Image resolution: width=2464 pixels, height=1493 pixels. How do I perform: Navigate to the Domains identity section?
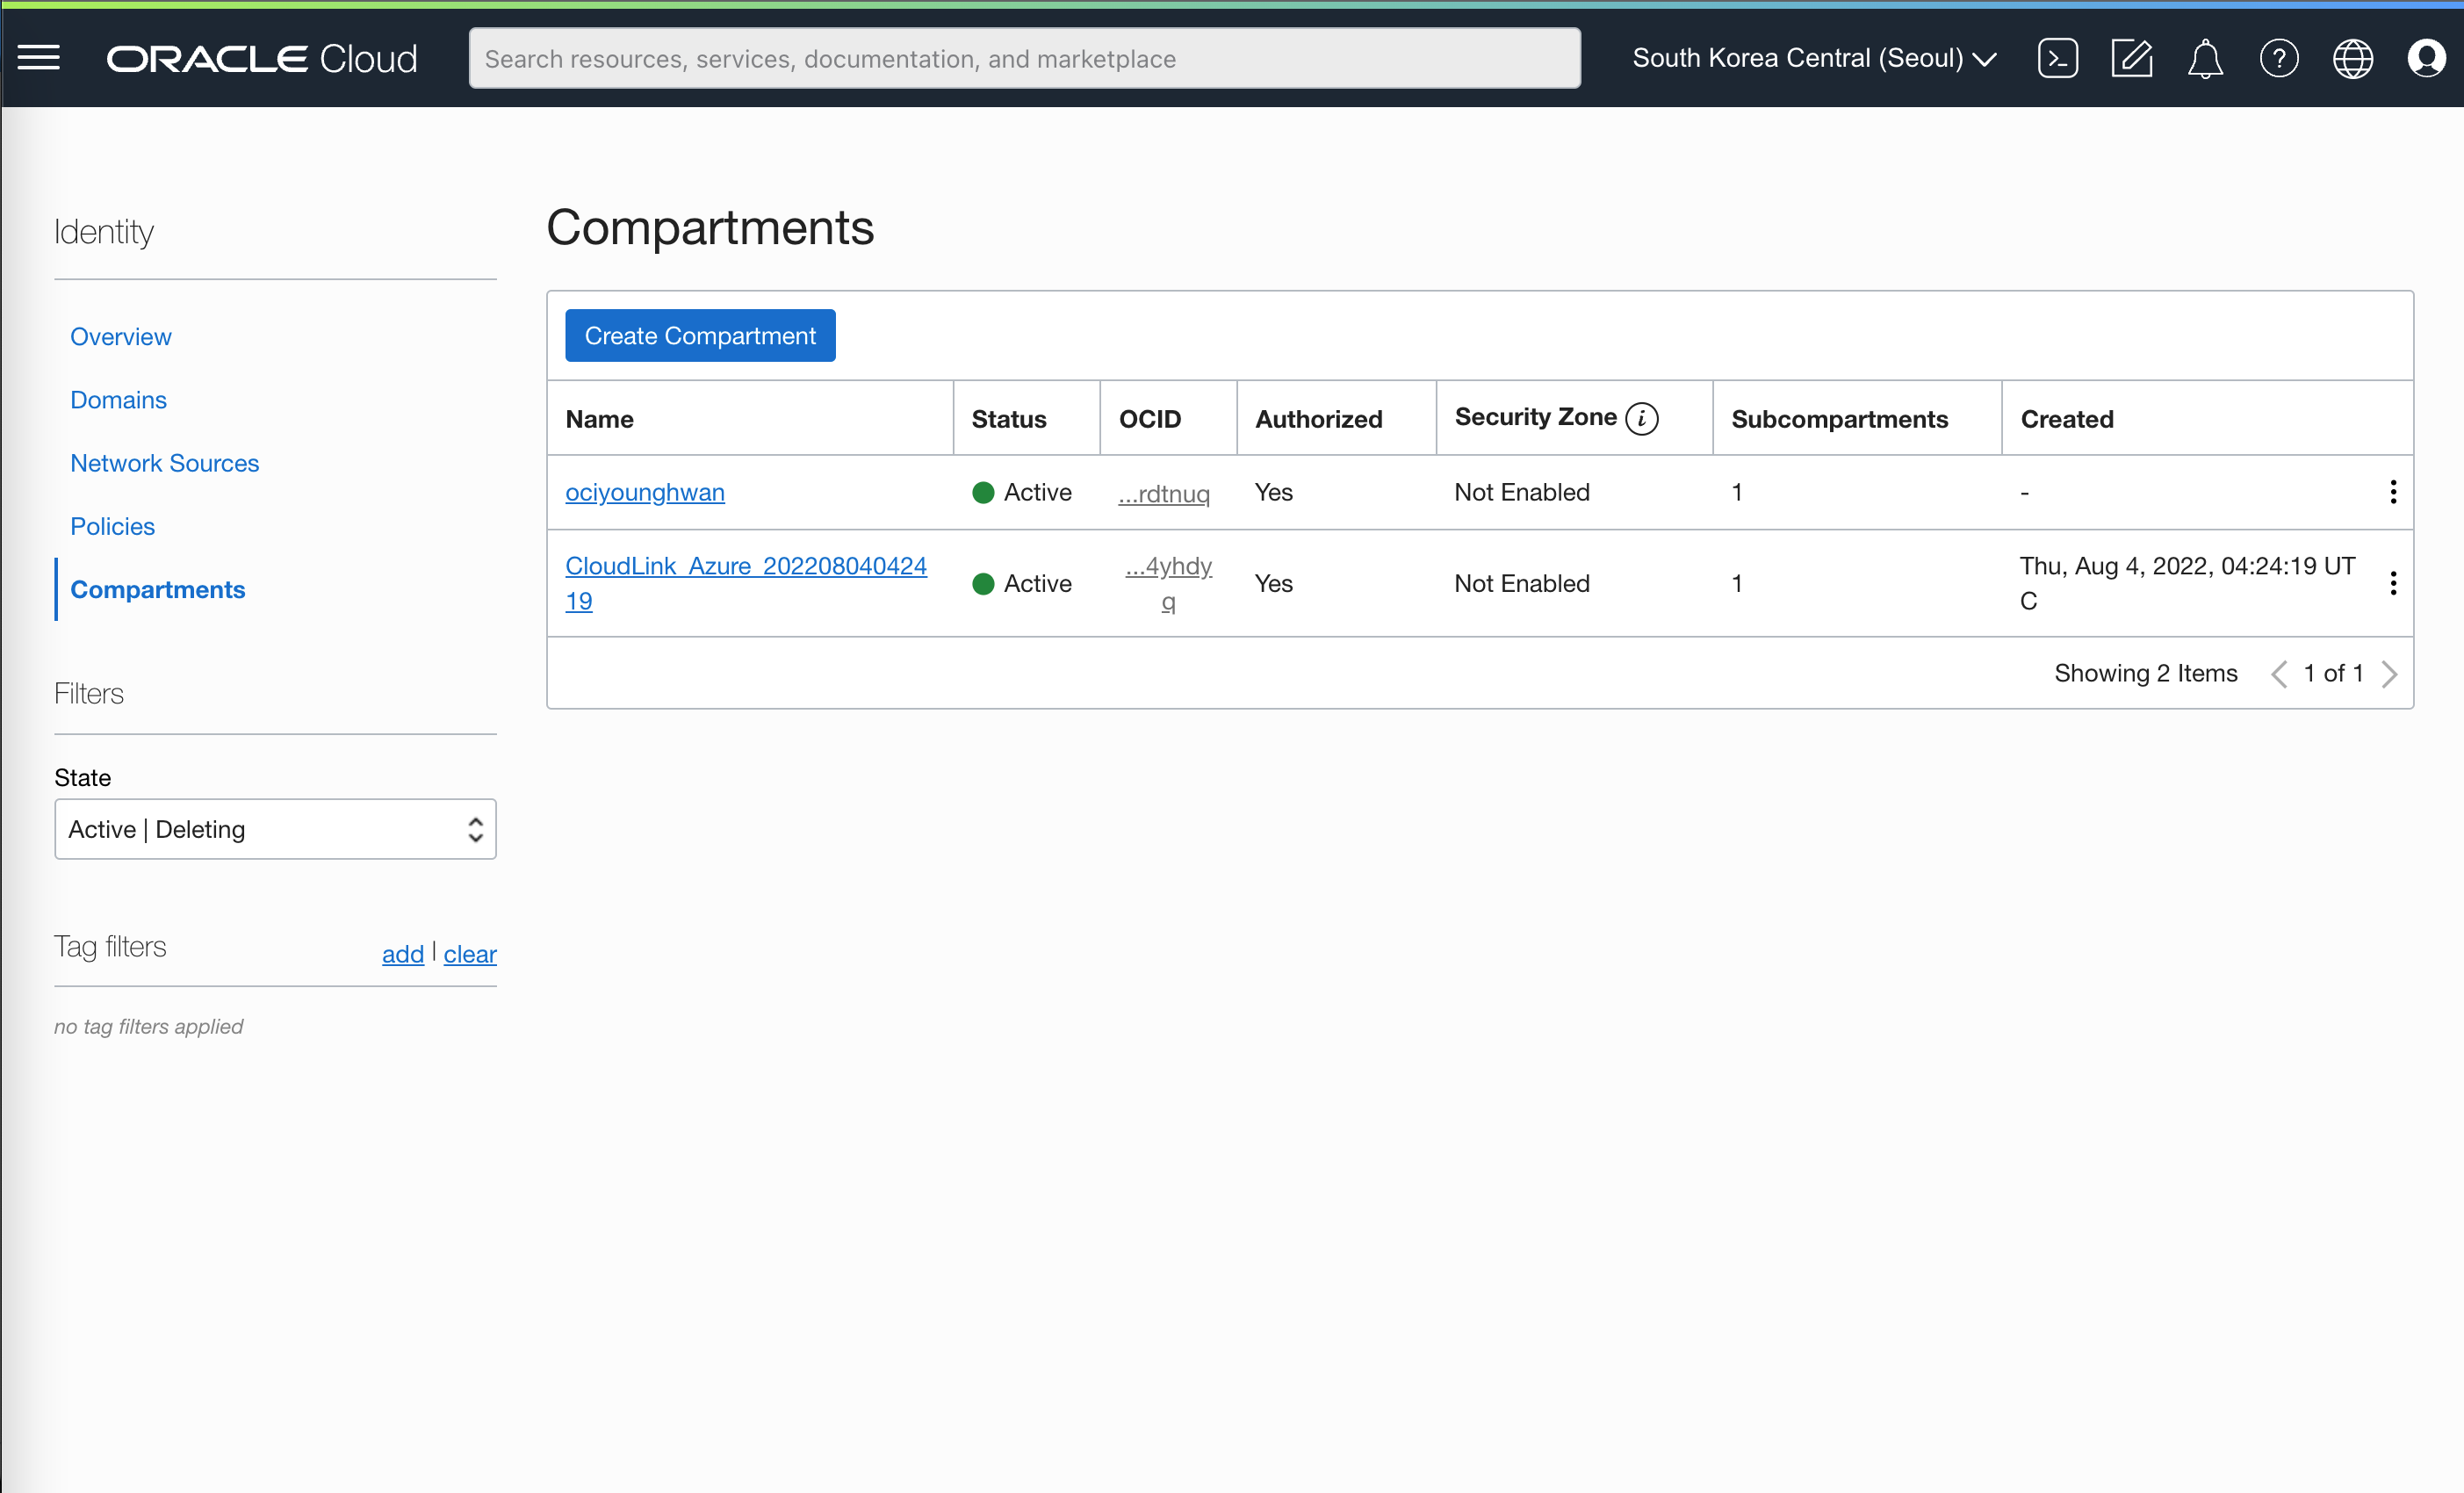click(118, 400)
